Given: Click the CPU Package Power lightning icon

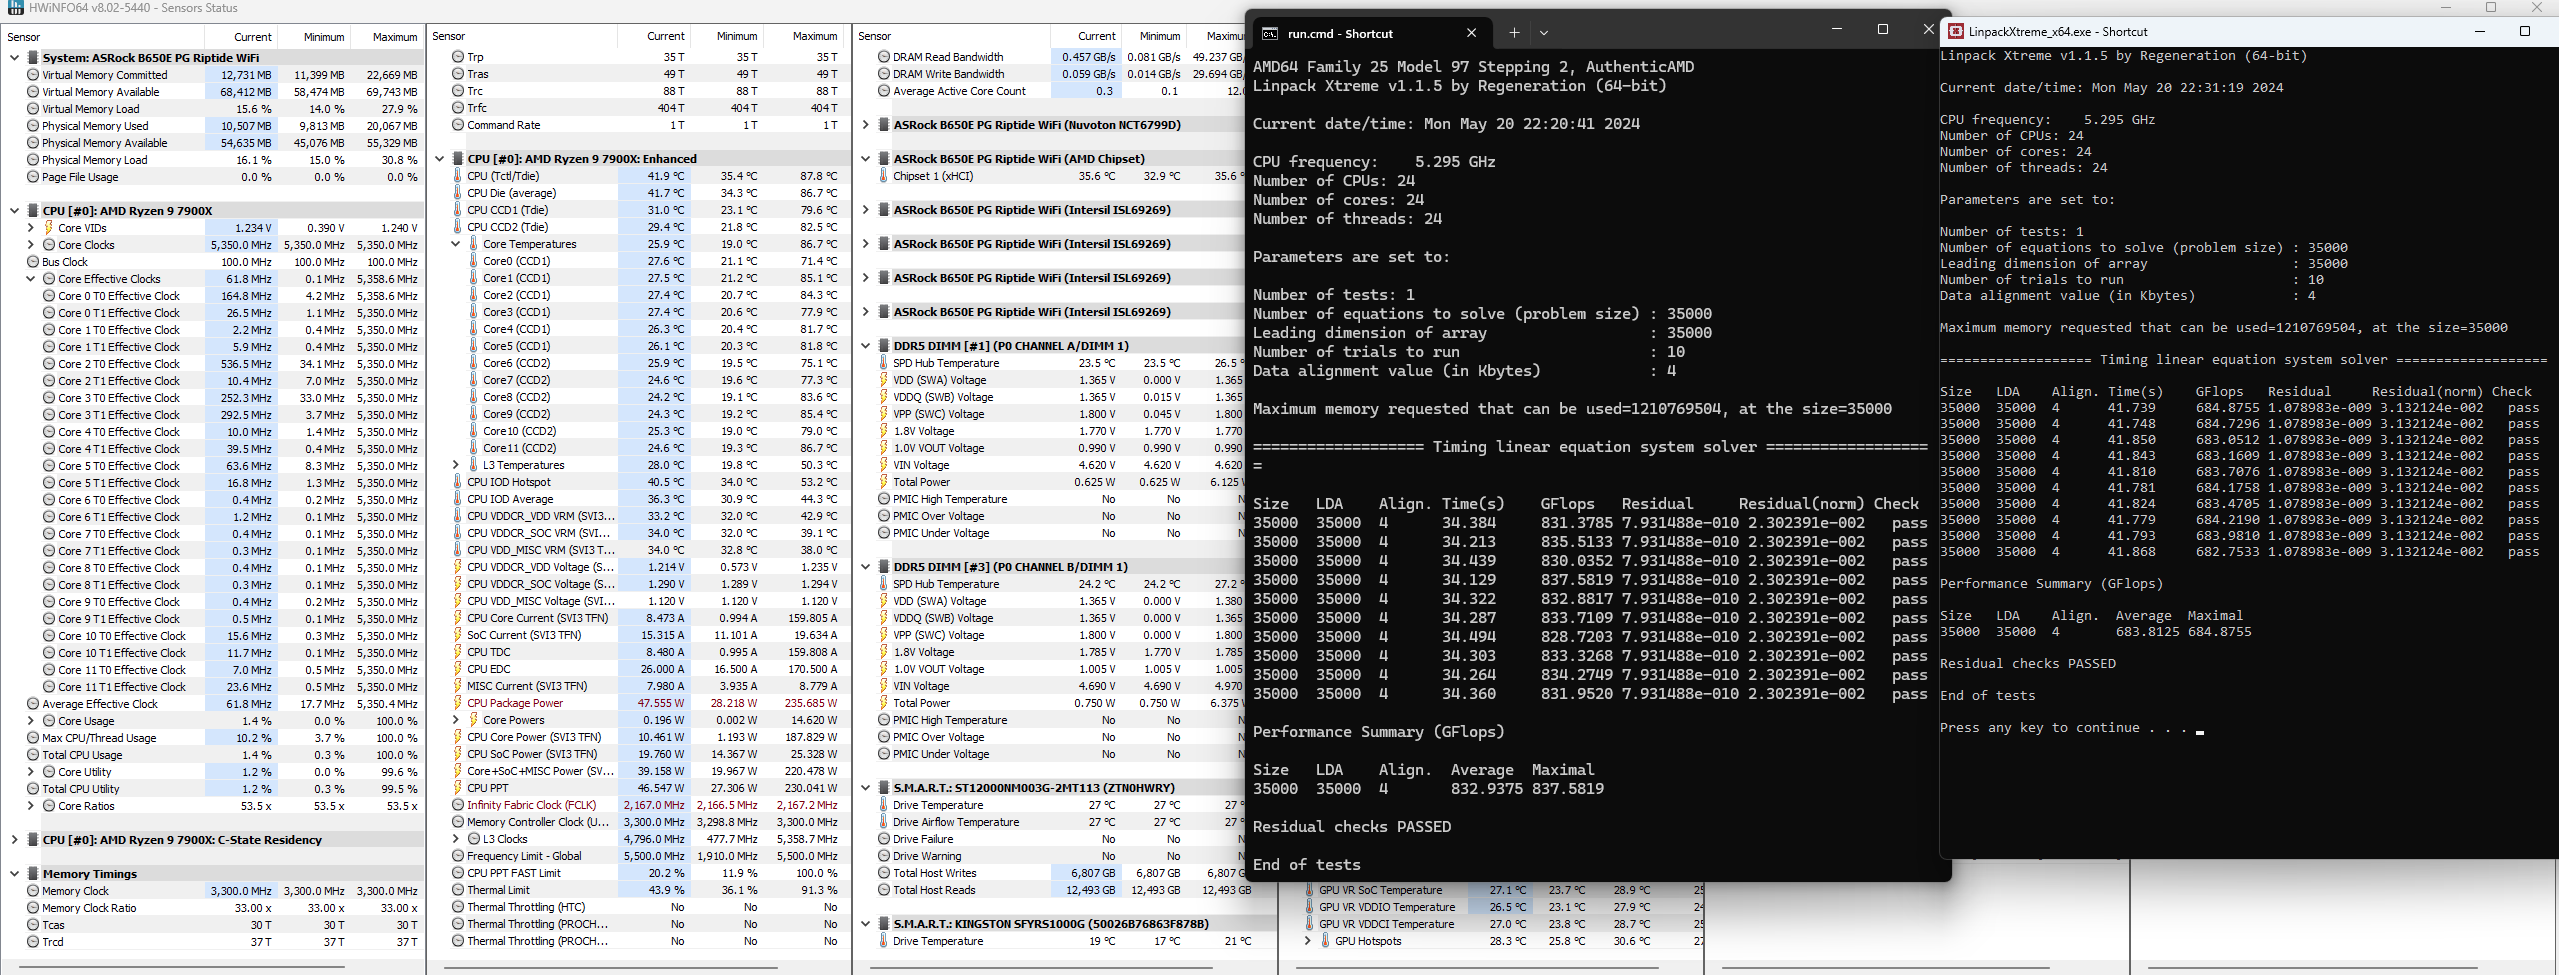Looking at the screenshot, I should [458, 703].
